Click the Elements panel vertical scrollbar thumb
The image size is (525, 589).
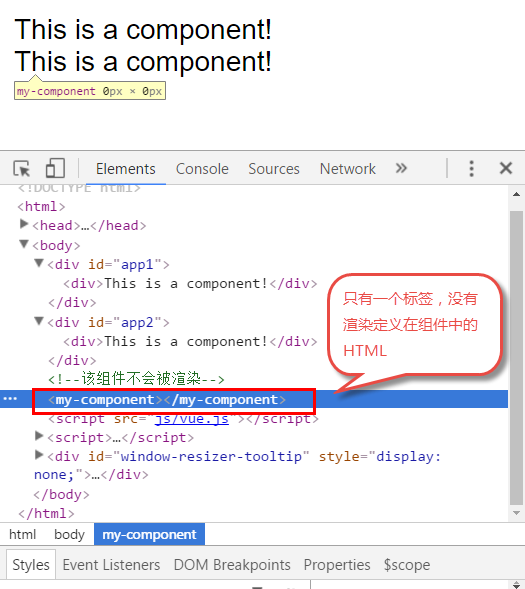coord(516,358)
